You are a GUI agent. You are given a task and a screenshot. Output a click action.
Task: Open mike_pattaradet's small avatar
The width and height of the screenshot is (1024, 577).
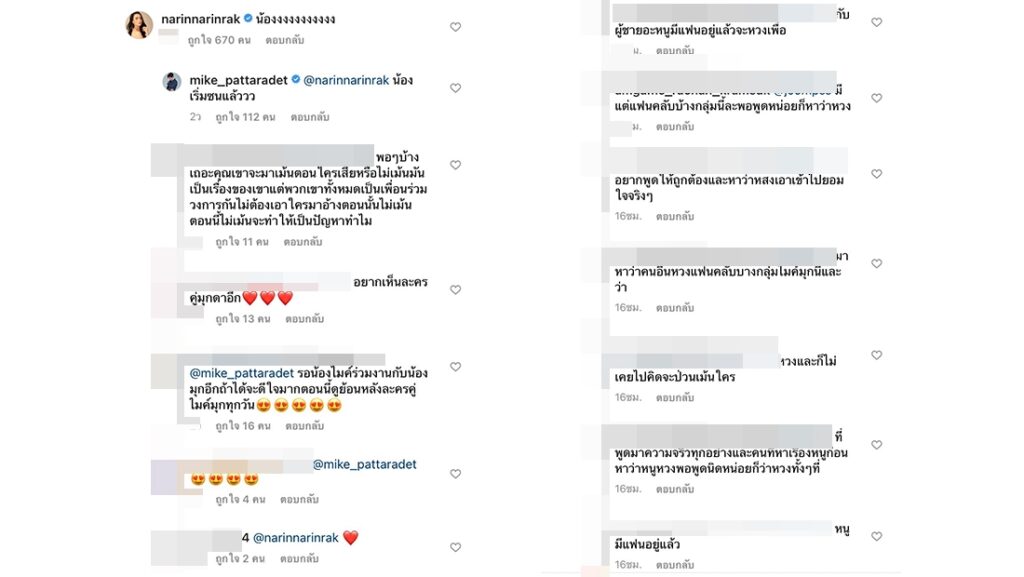(172, 82)
